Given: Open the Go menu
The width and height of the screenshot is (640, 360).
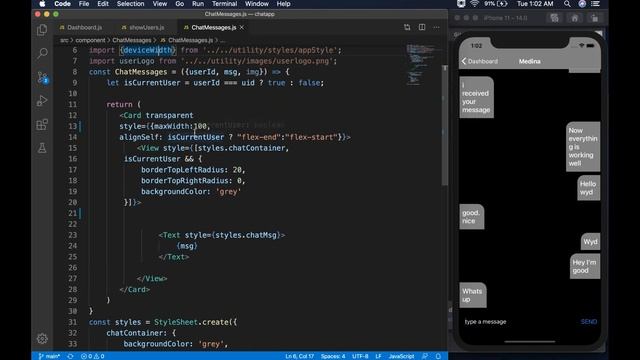Looking at the screenshot, I should point(180,4).
